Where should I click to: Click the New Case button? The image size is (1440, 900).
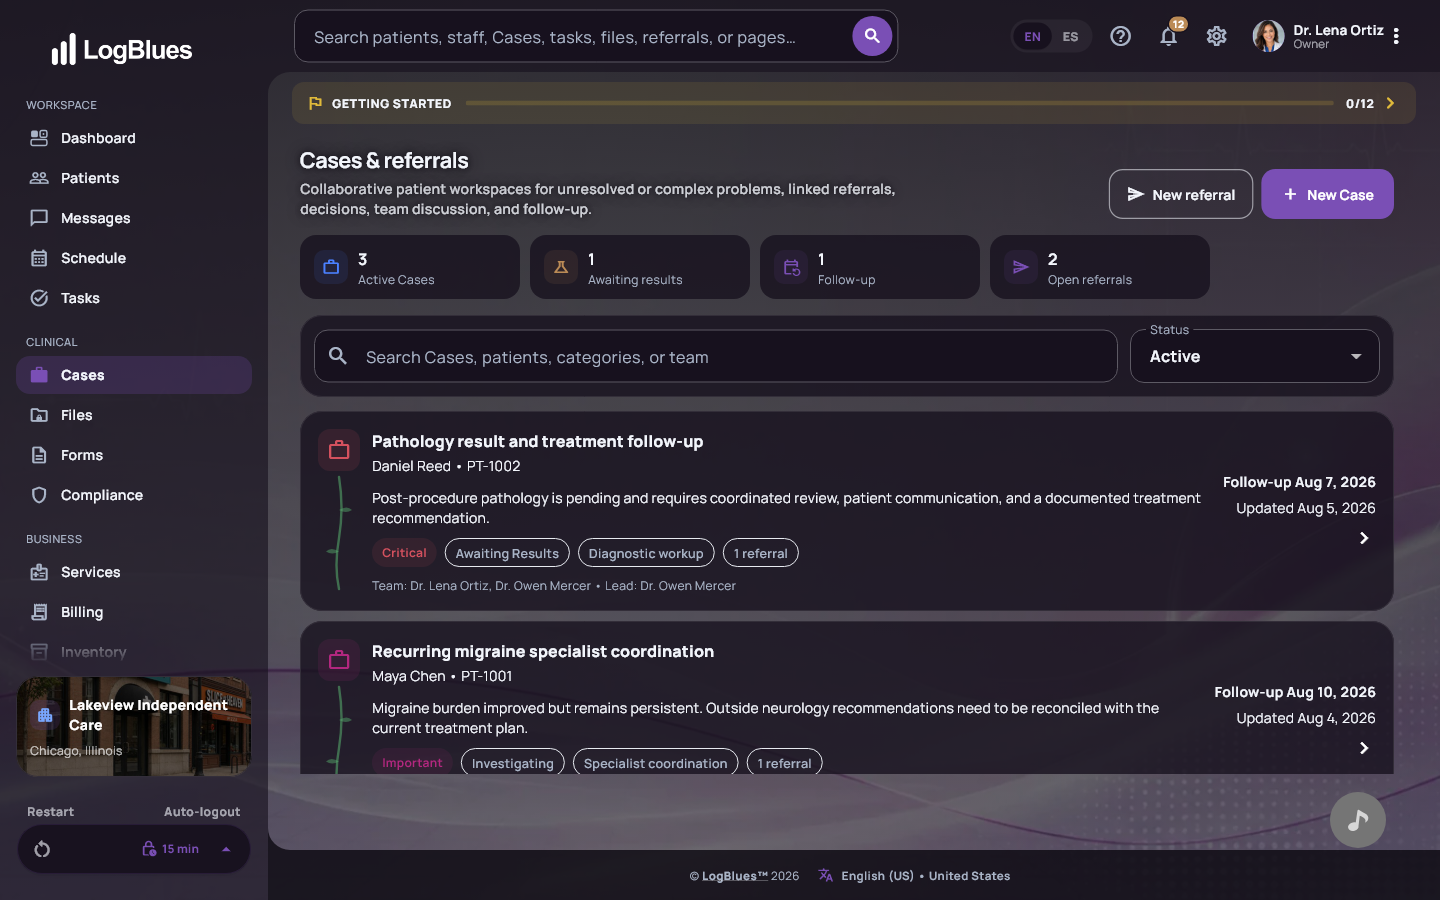1327,194
